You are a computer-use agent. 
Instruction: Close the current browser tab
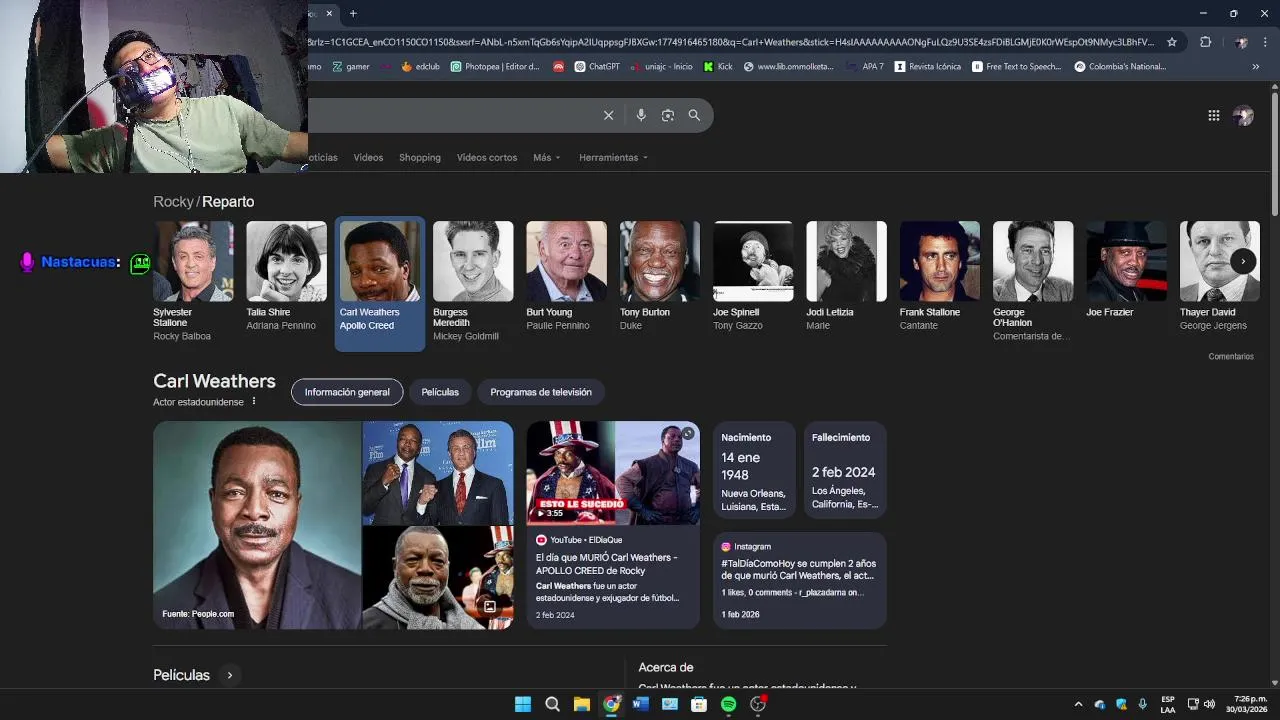(x=329, y=13)
